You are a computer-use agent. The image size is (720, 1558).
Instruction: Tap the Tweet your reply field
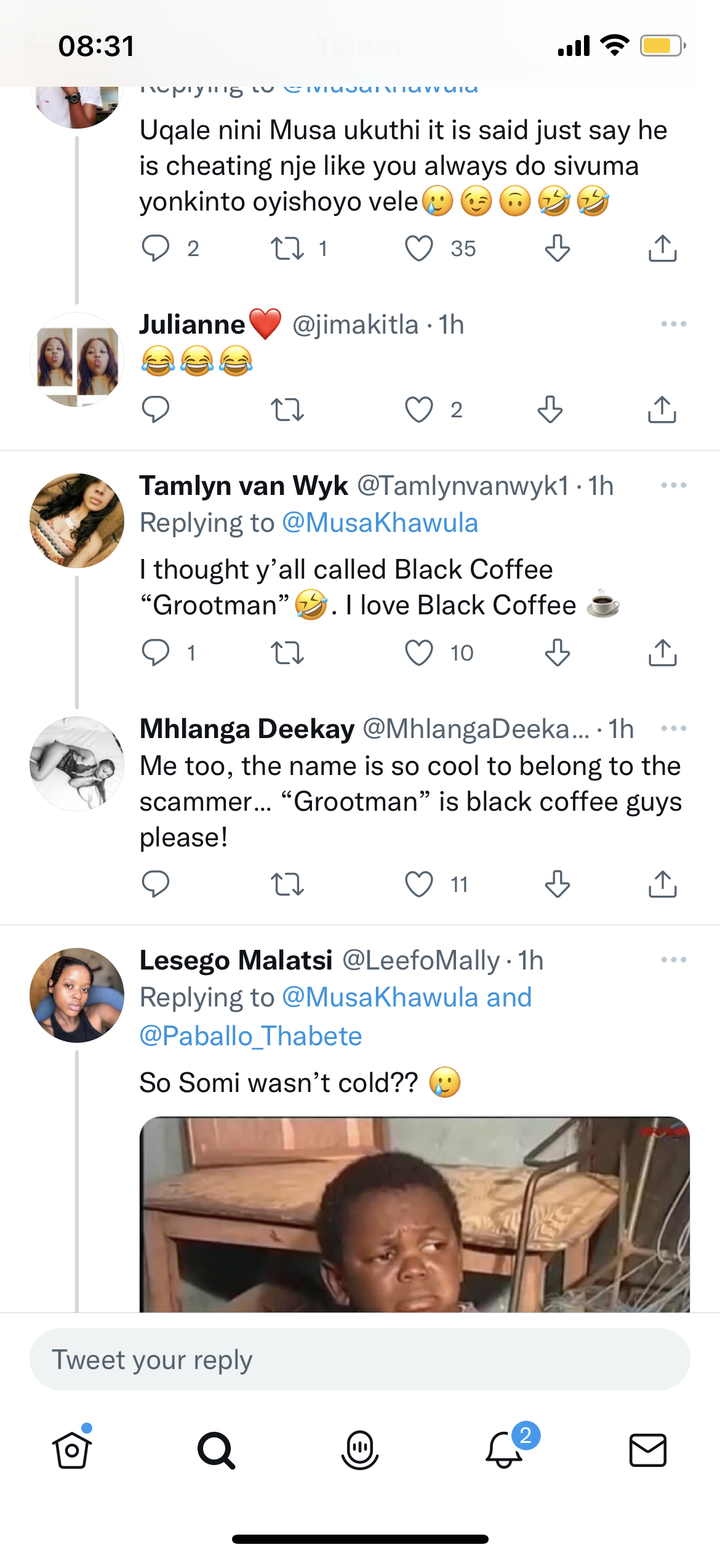(360, 1360)
